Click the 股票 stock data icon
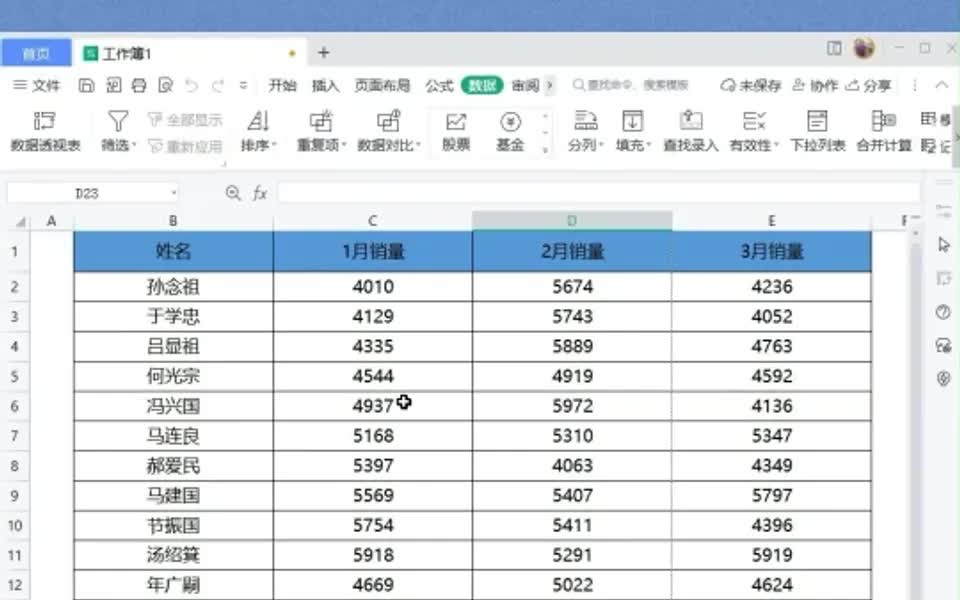 pyautogui.click(x=456, y=132)
